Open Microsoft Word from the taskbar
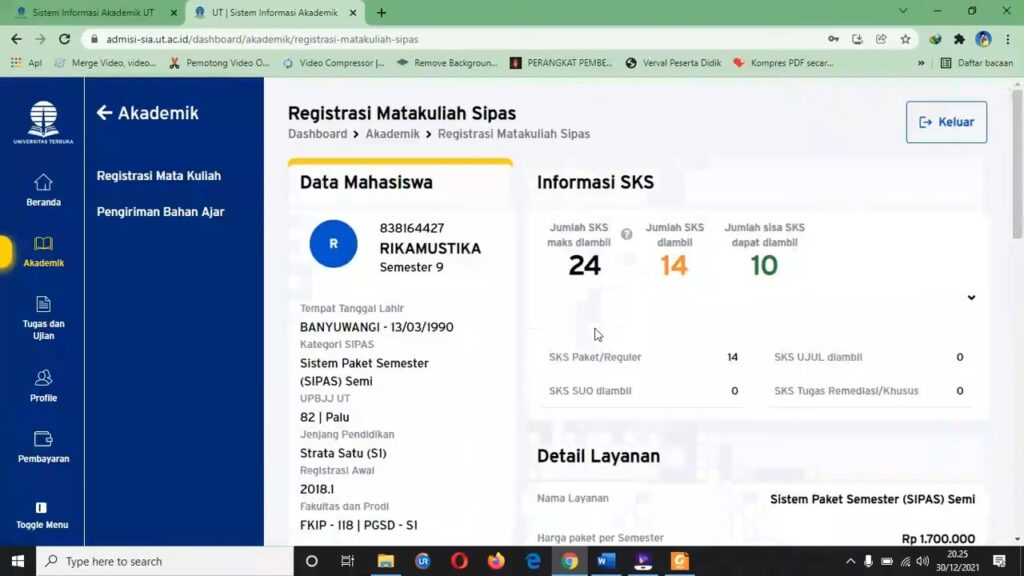The image size is (1024, 576). [x=604, y=561]
